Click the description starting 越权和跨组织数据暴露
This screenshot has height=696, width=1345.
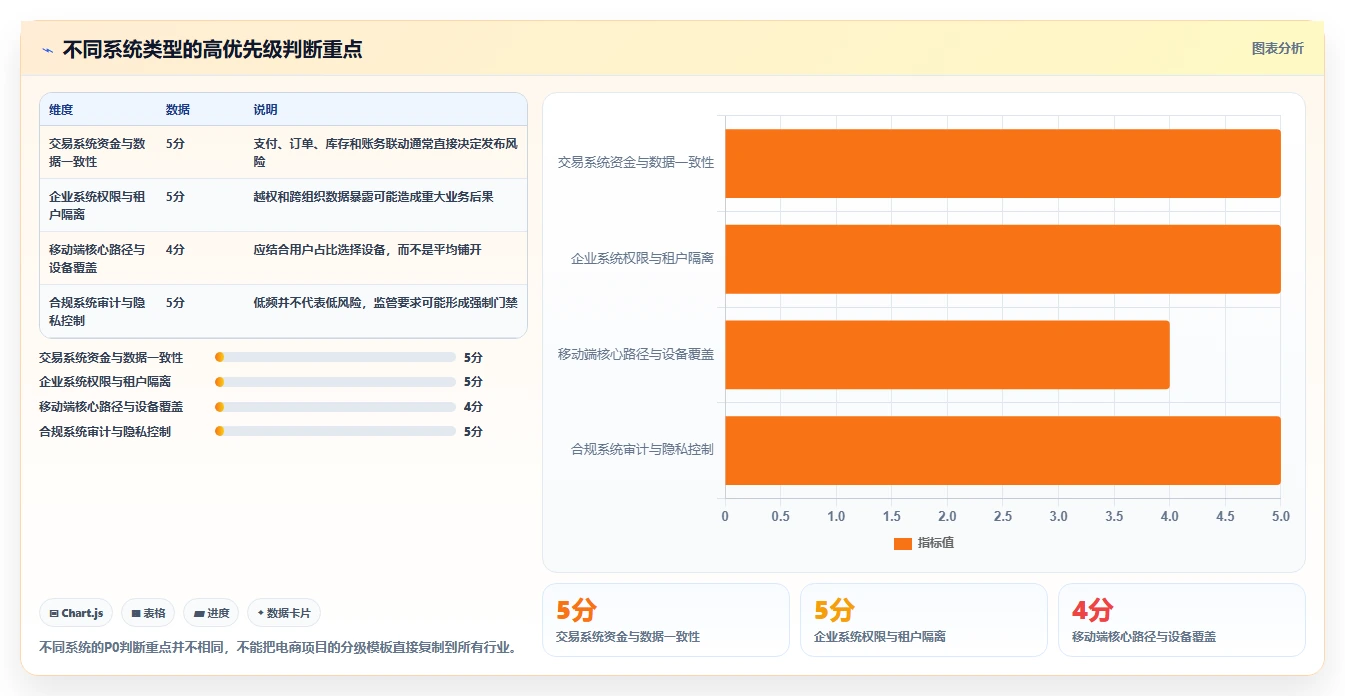(x=373, y=197)
